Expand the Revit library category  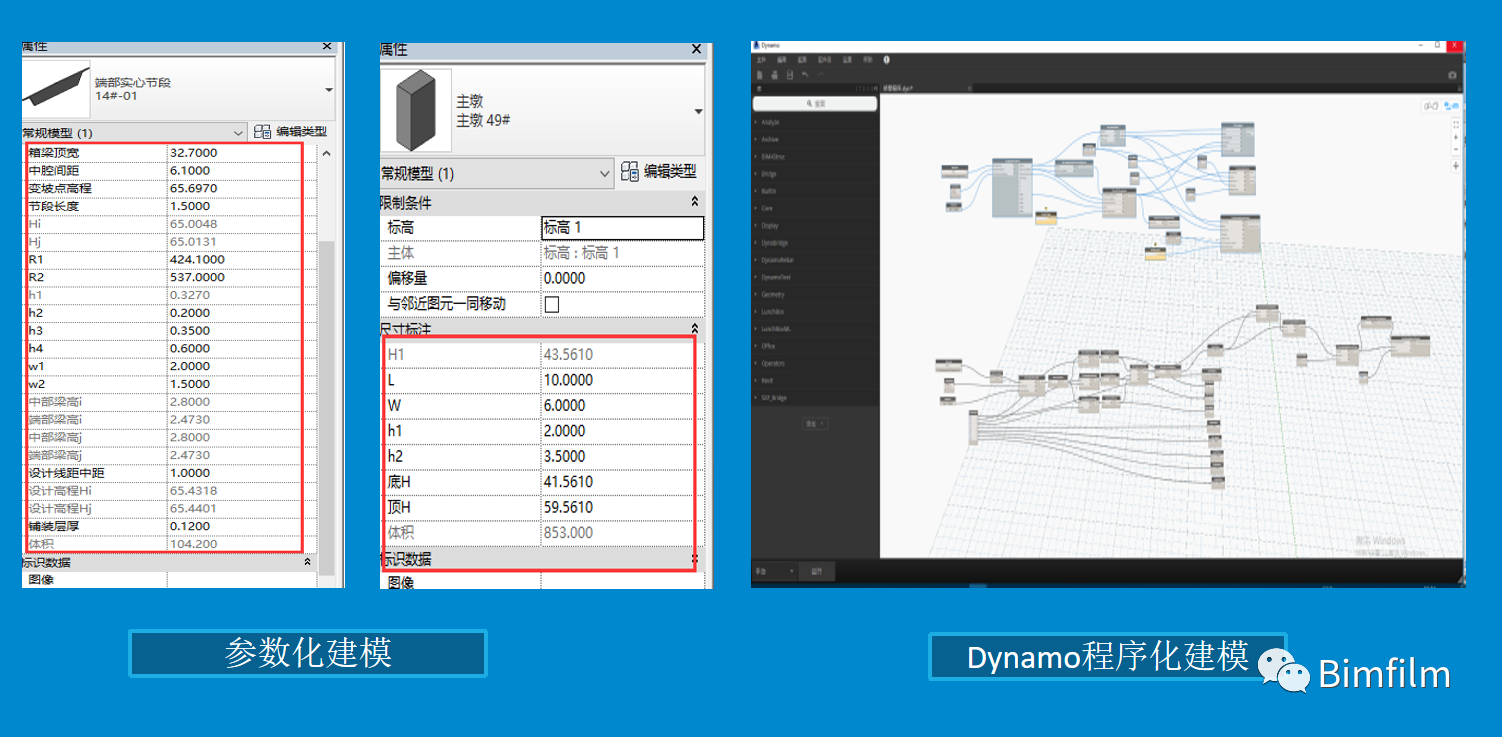pyautogui.click(x=768, y=380)
